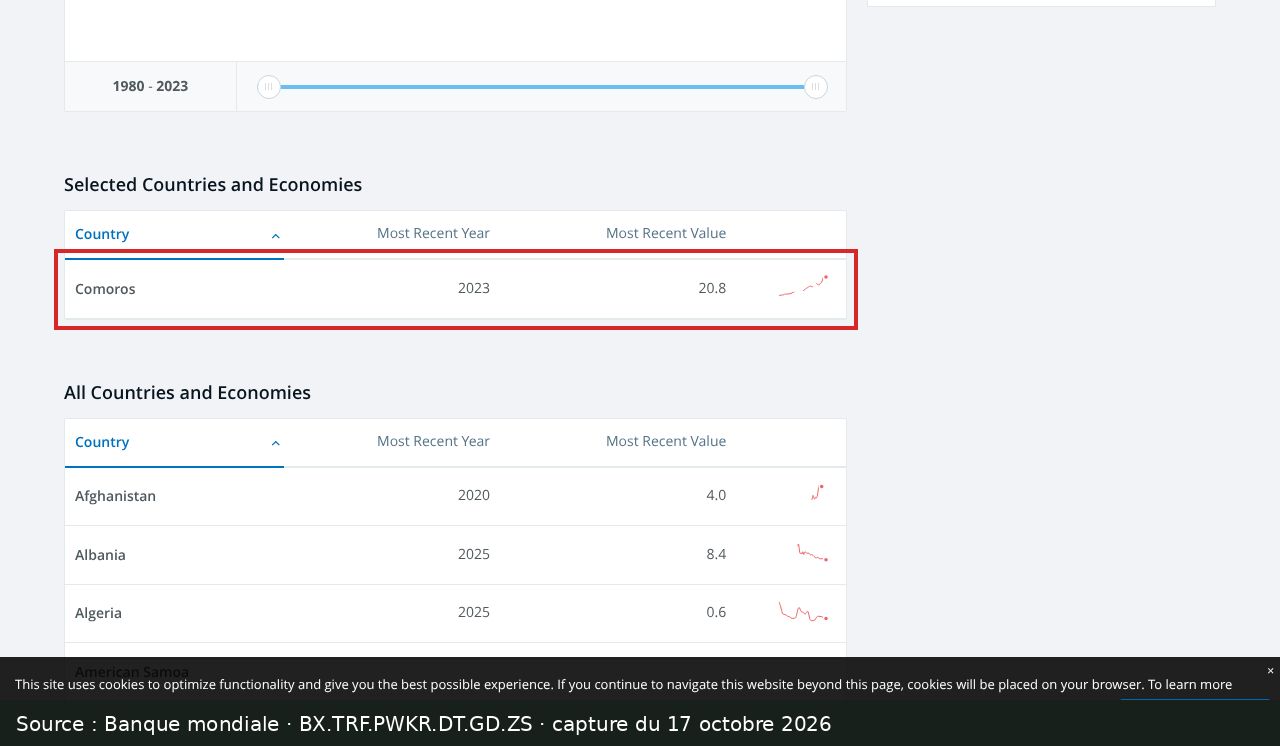The height and width of the screenshot is (746, 1280).
Task: Open the Afghanistan country link
Action: 115,496
